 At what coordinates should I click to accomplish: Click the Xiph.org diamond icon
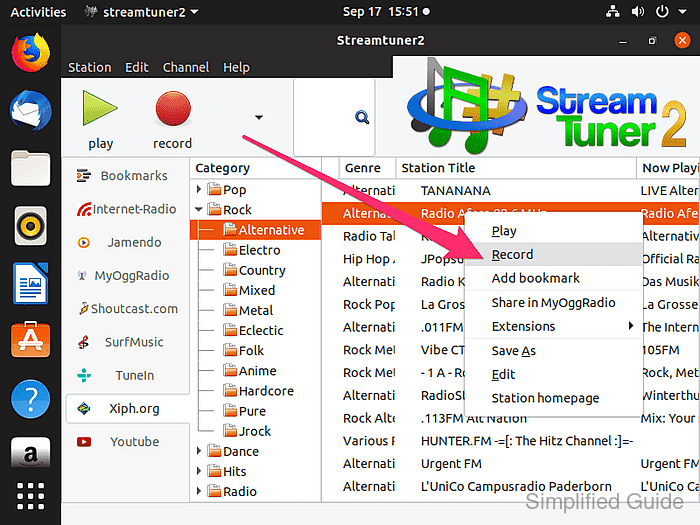83,408
